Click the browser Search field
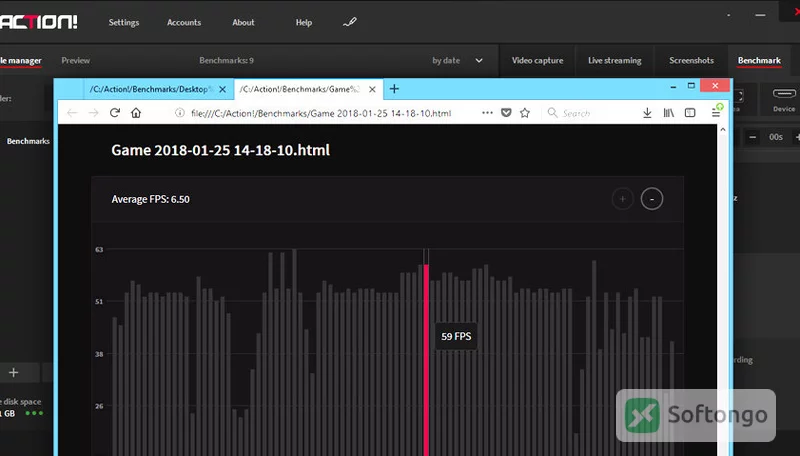The image size is (800, 456). [587, 113]
